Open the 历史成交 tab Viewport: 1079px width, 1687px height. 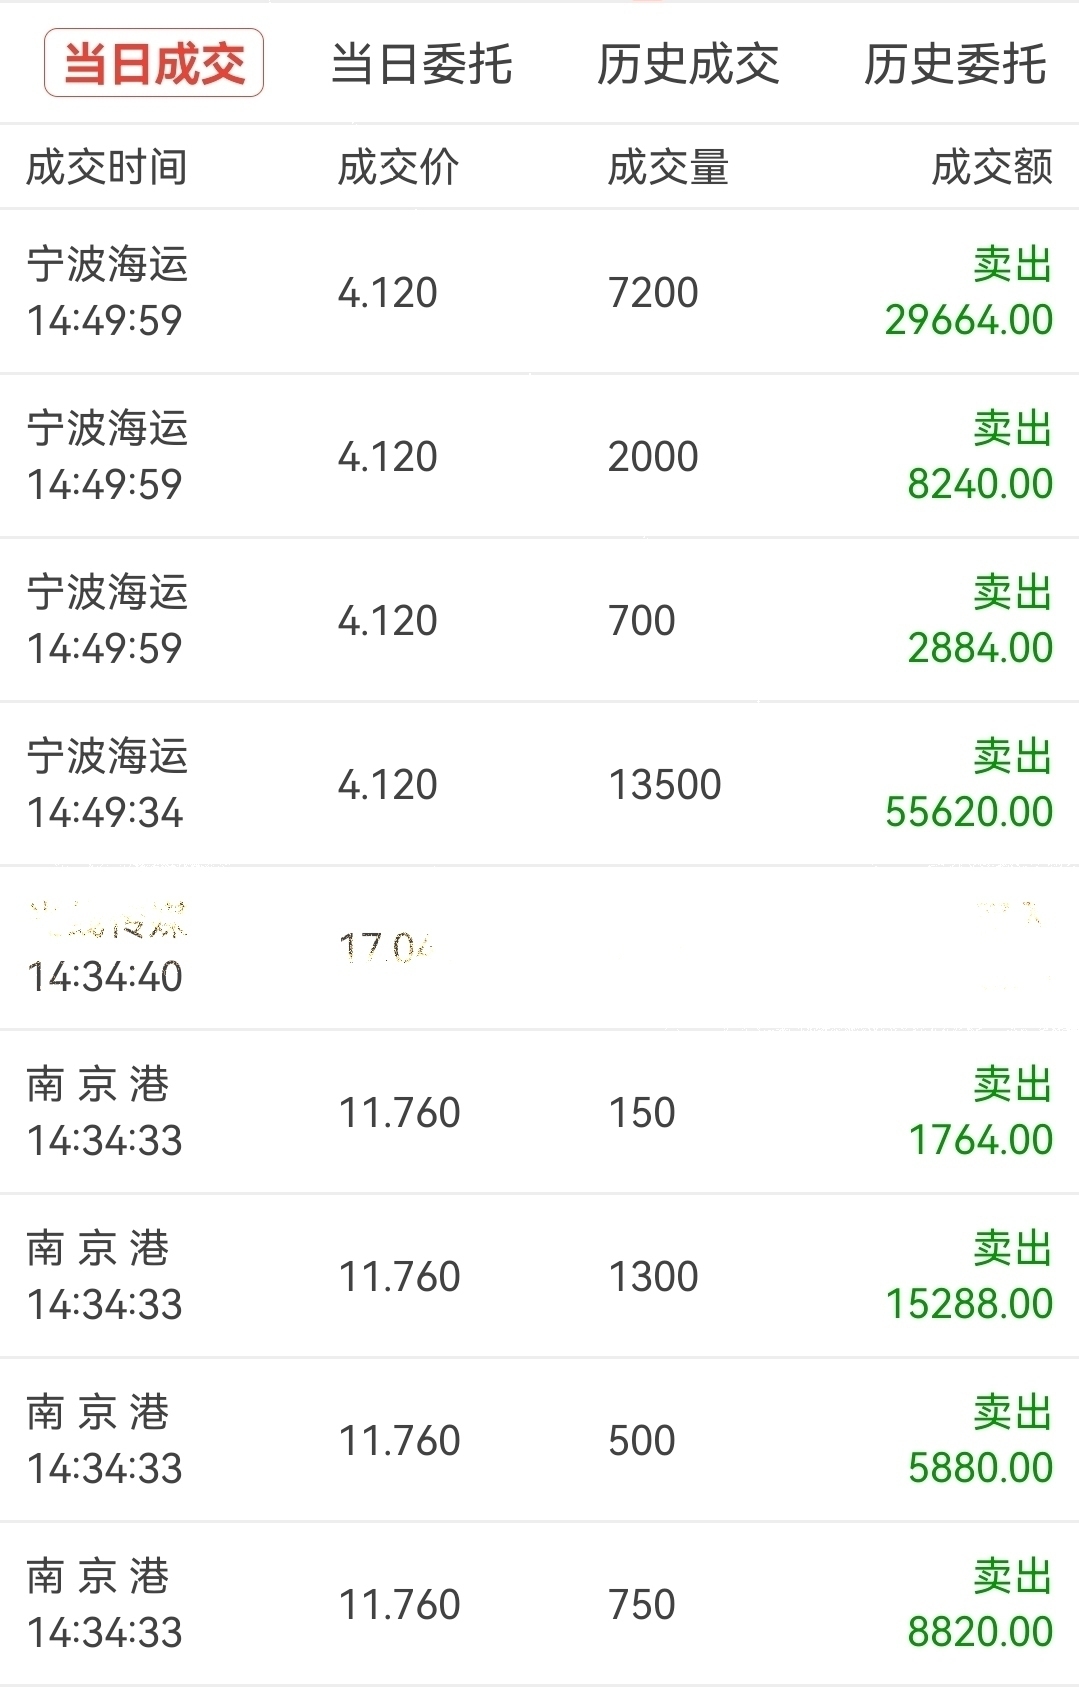click(x=688, y=65)
